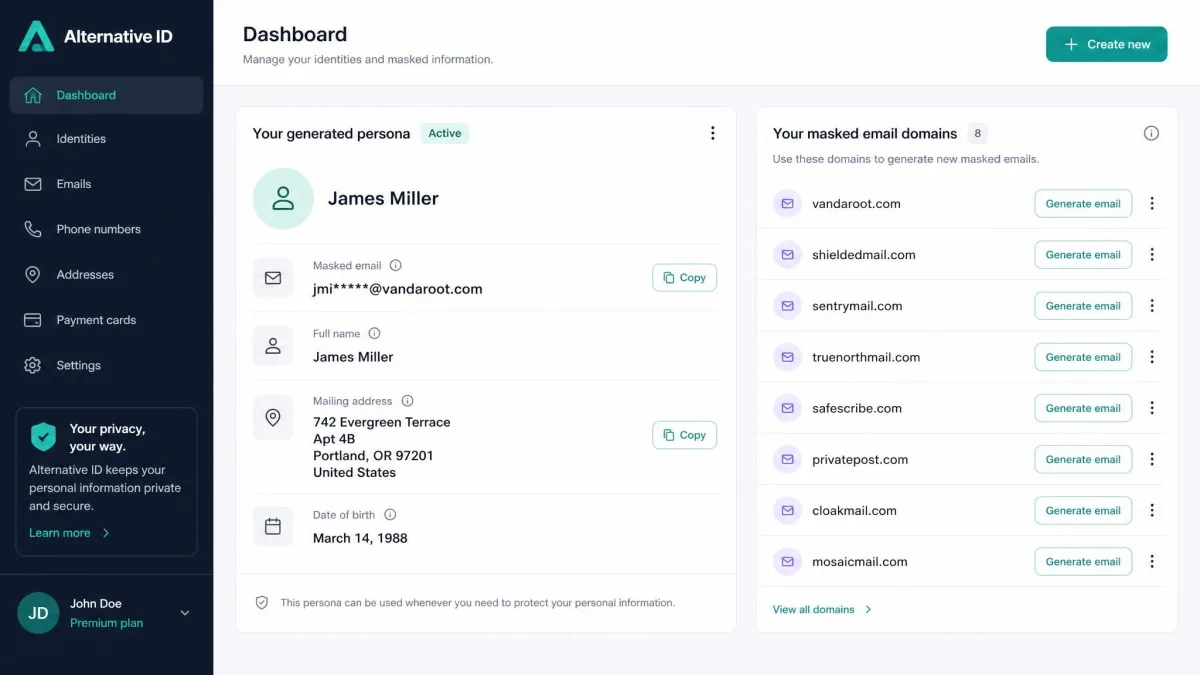Viewport: 1200px width, 675px height.
Task: Click the info icon beside Mailing address
Action: click(x=407, y=401)
